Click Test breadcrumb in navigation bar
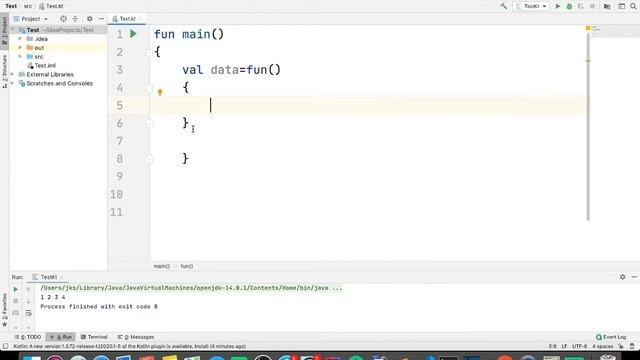The image size is (640, 360). pyautogui.click(x=11, y=6)
